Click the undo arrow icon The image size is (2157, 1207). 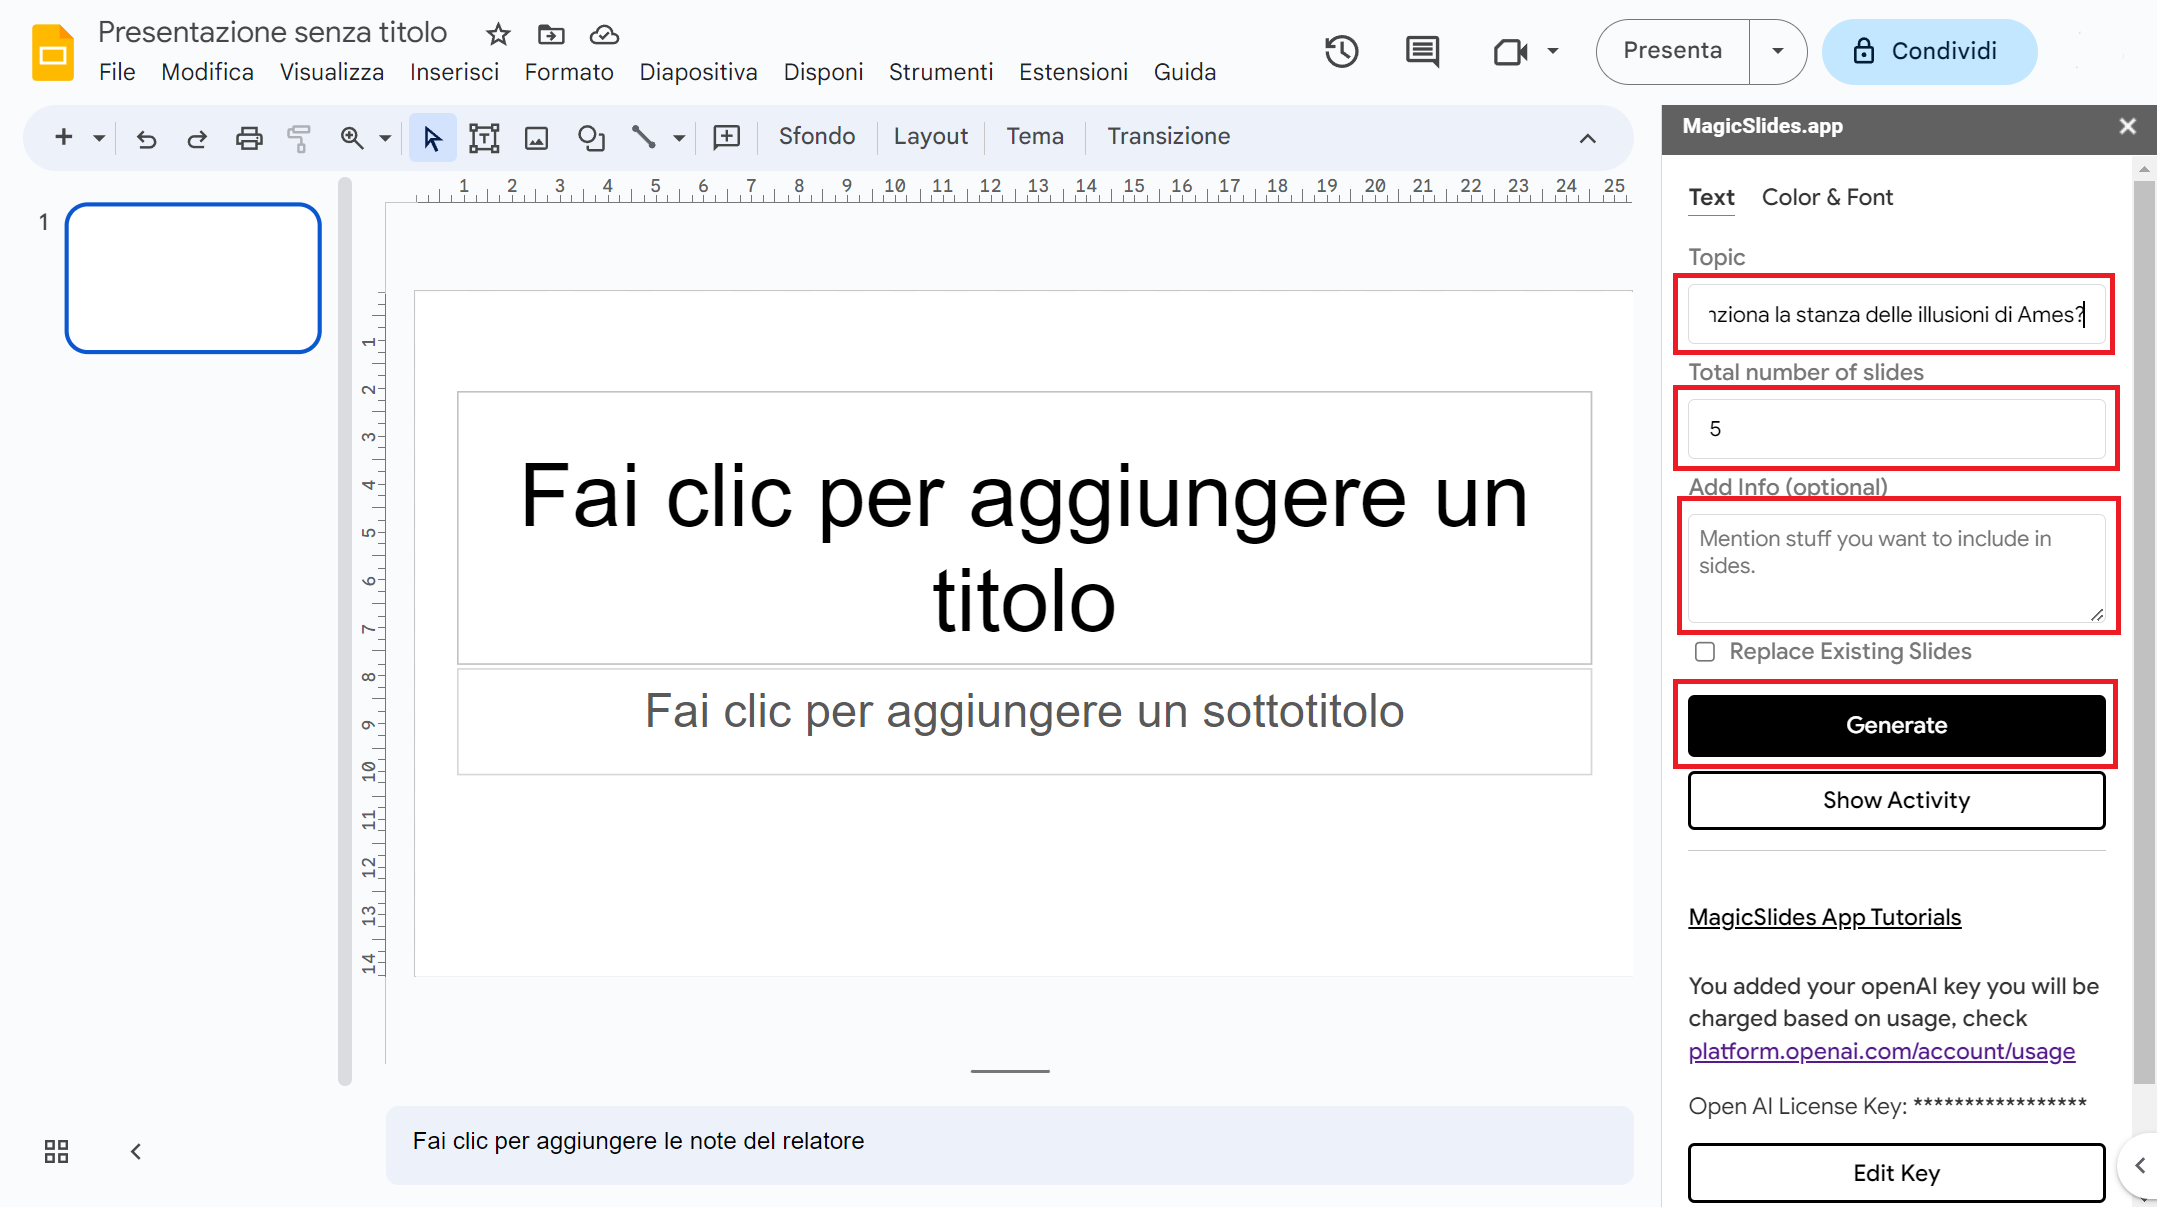click(x=147, y=138)
